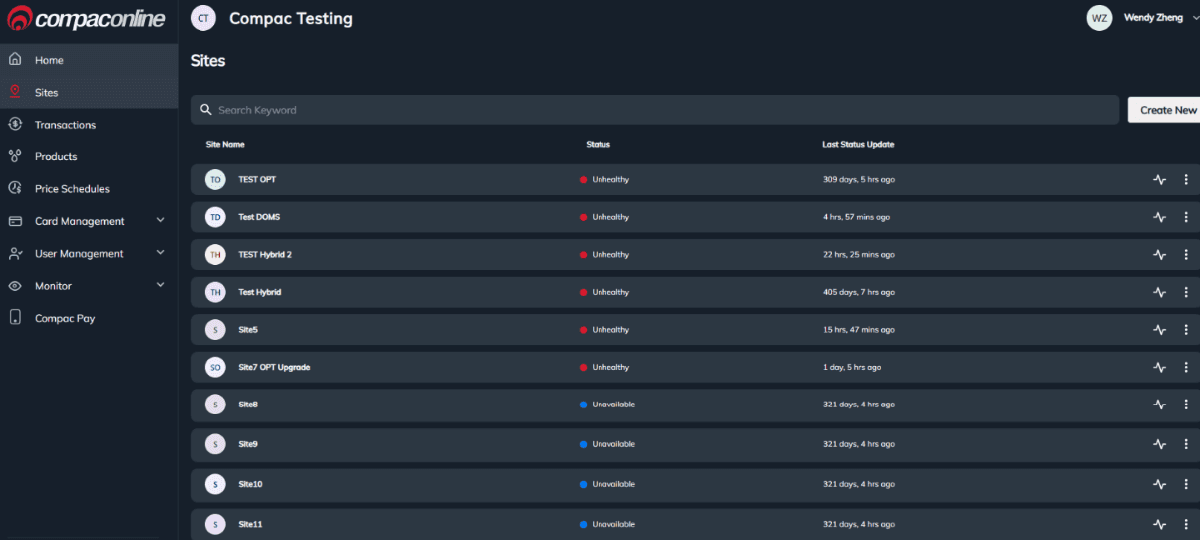View activity graph for TEST OPT

[1159, 180]
